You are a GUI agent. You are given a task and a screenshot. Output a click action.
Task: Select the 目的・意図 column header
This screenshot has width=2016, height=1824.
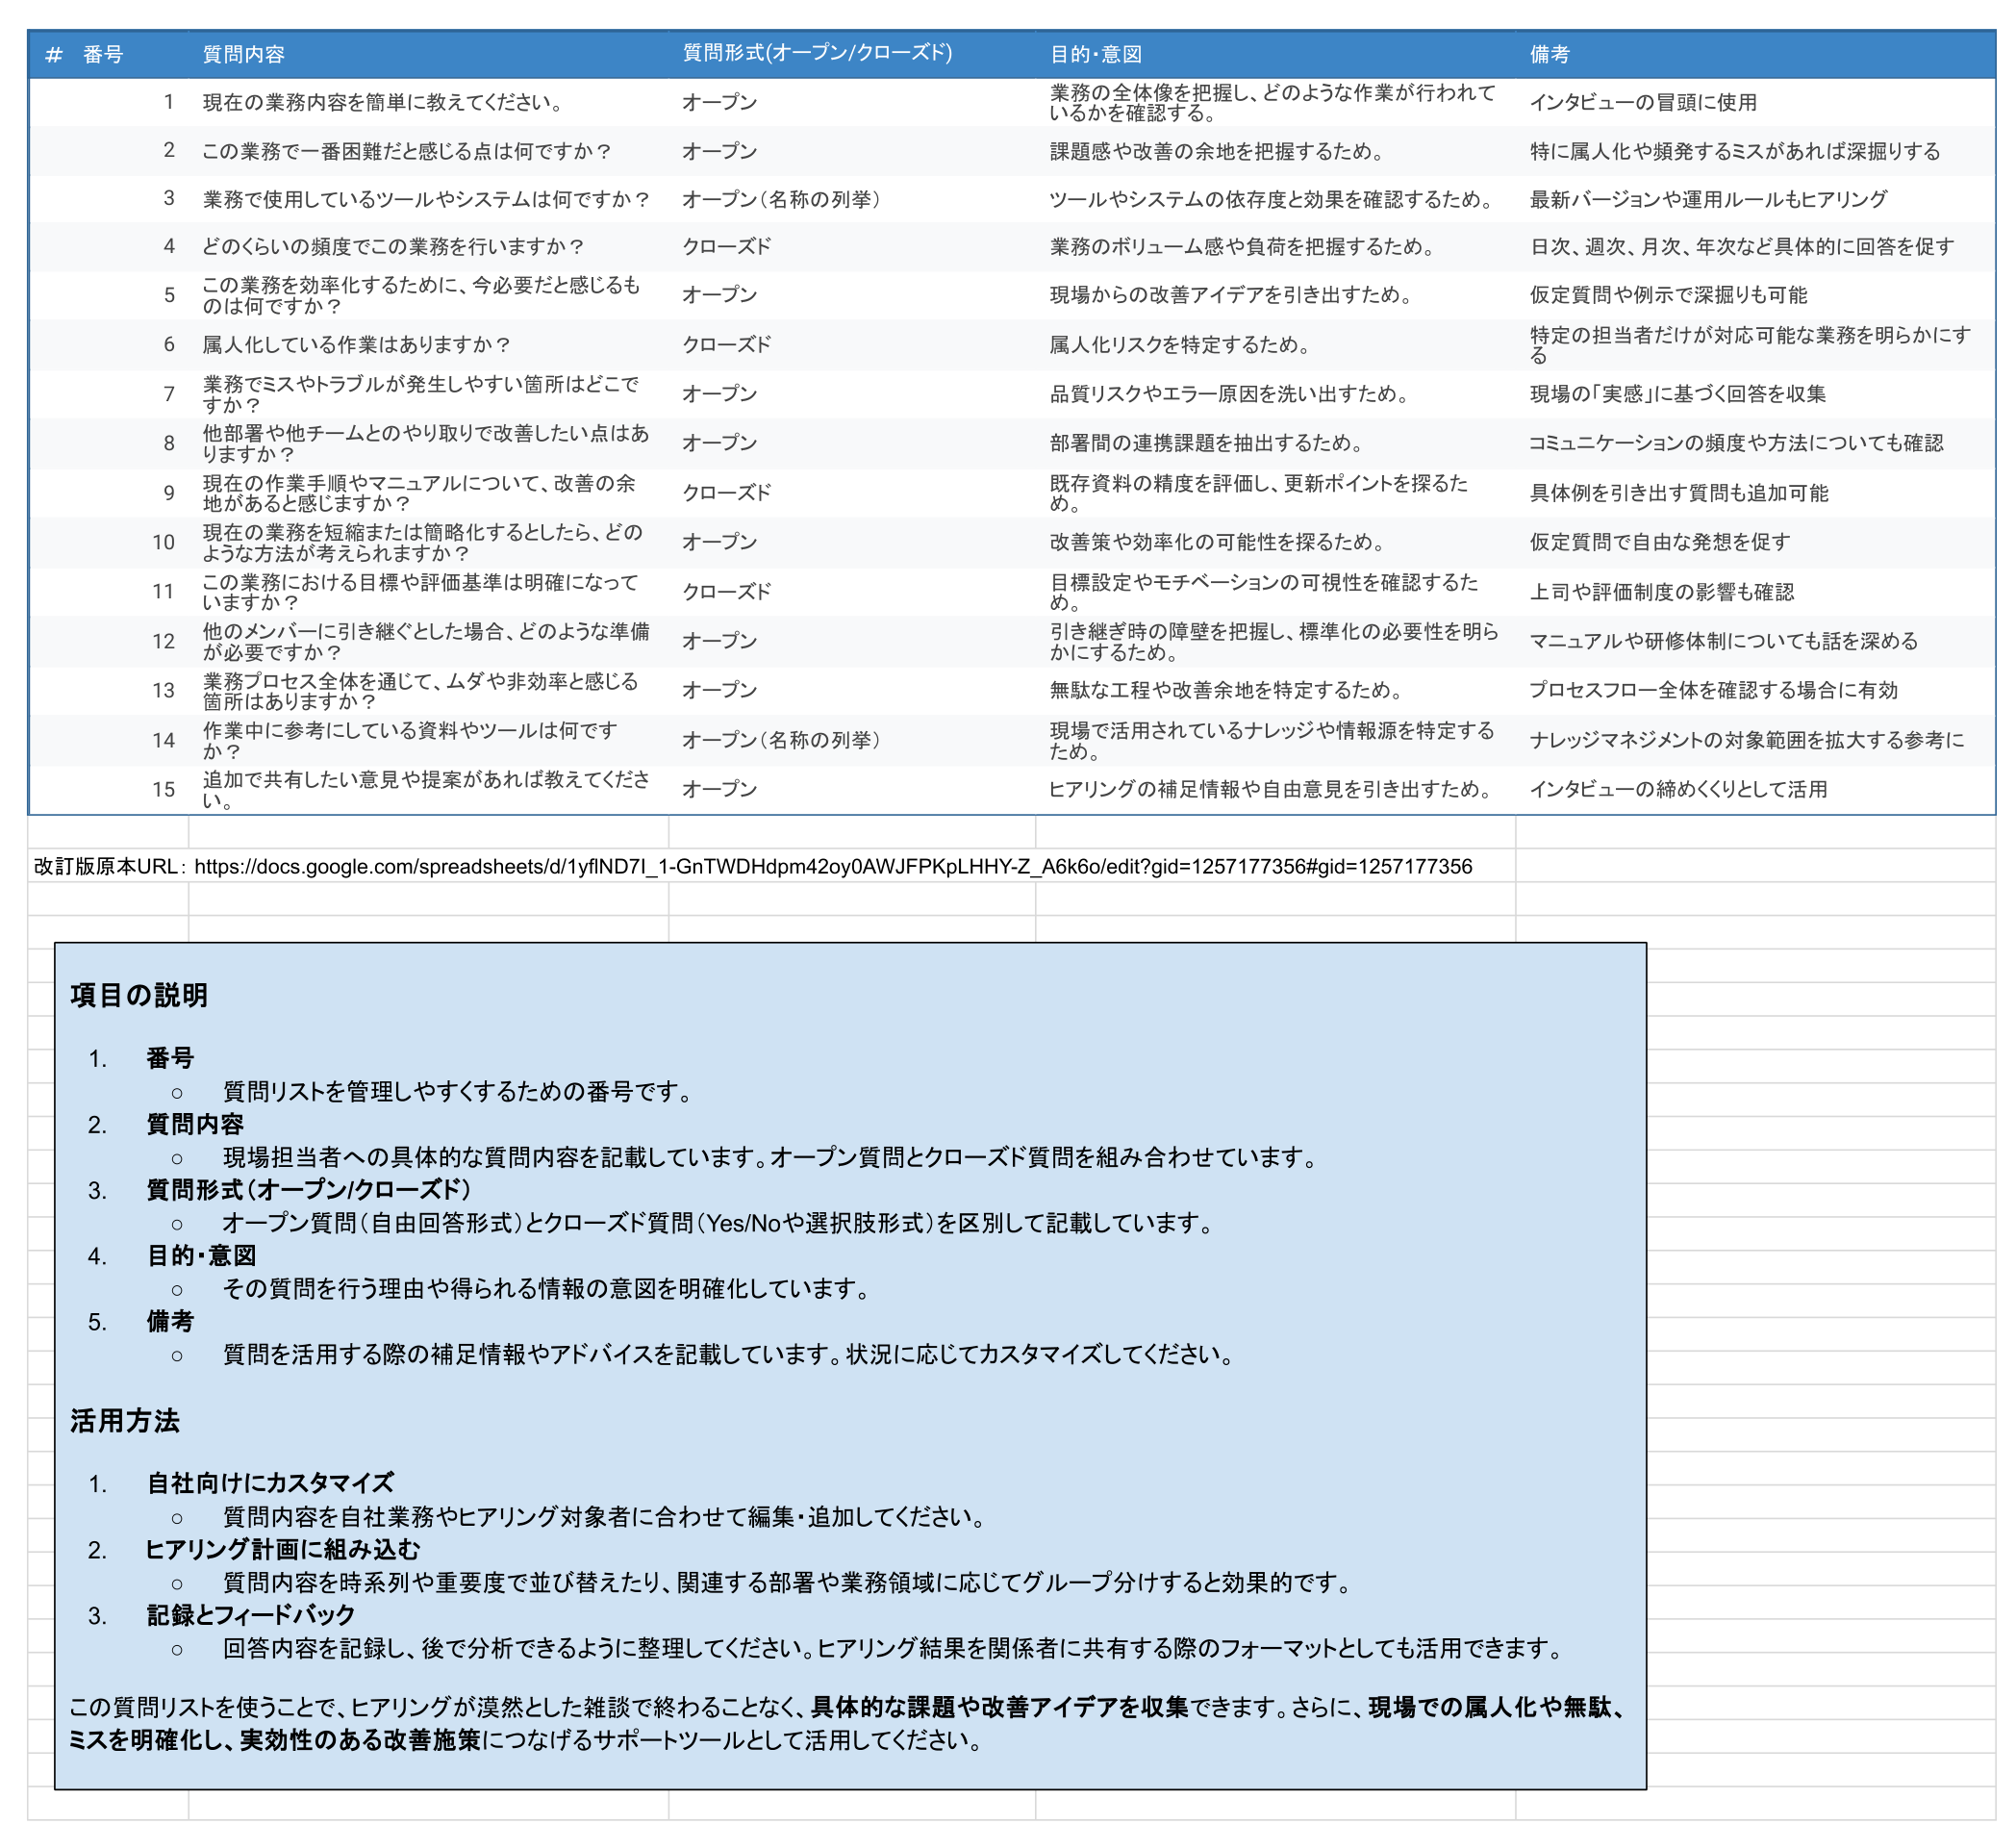(x=1275, y=54)
